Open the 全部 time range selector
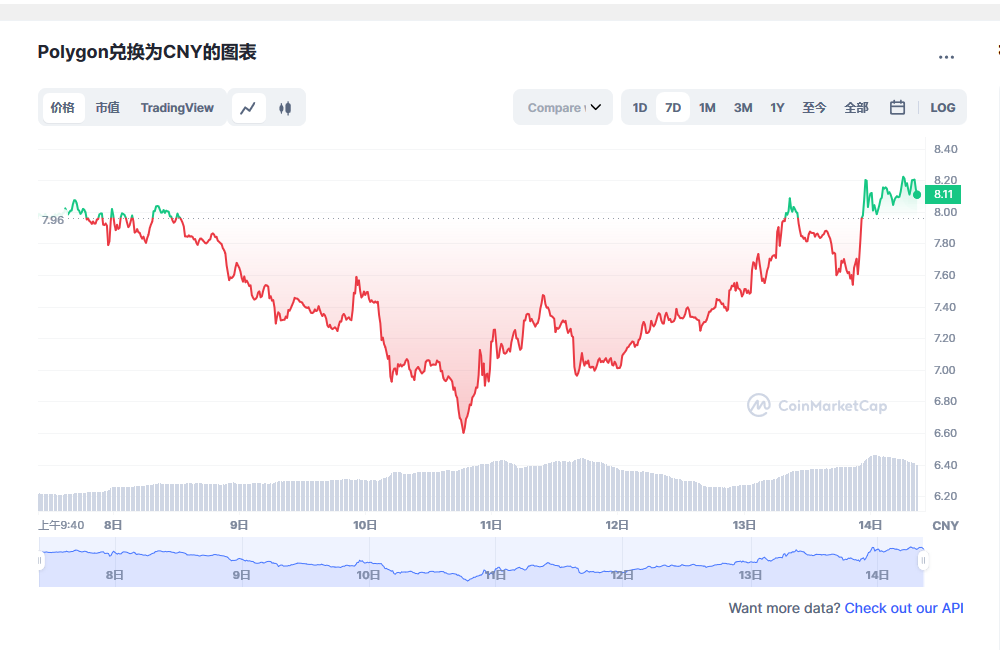 [856, 107]
